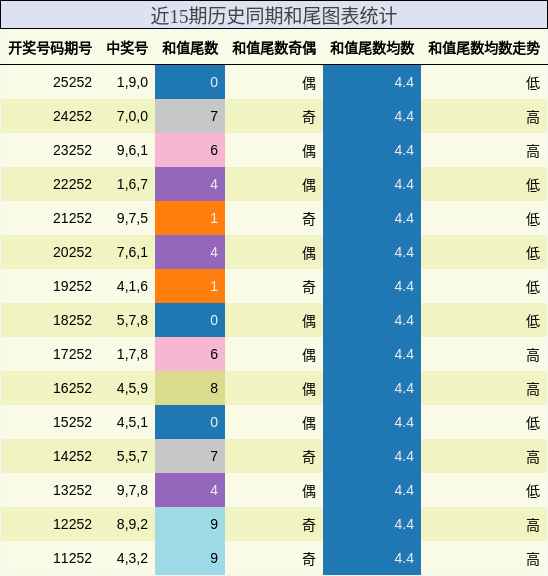Click the 开奖号码期号 column header
Screen dimensions: 548x576
(x=50, y=48)
